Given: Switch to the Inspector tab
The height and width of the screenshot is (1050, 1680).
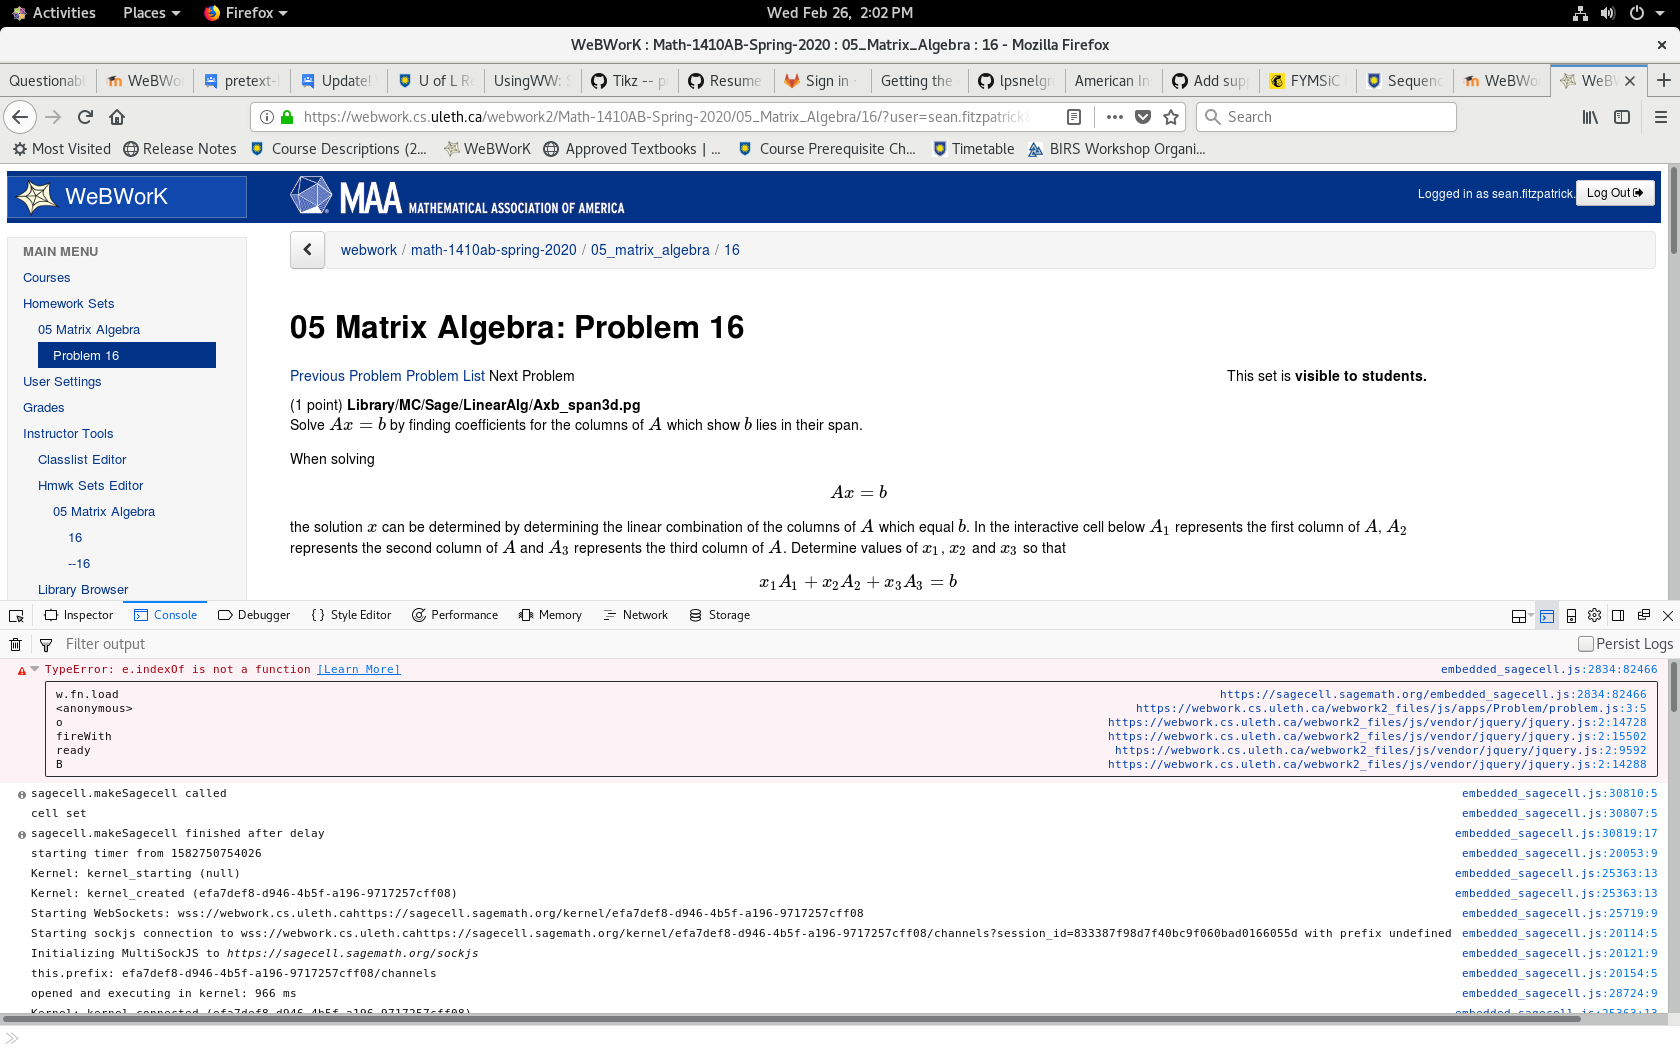Looking at the screenshot, I should pyautogui.click(x=78, y=615).
